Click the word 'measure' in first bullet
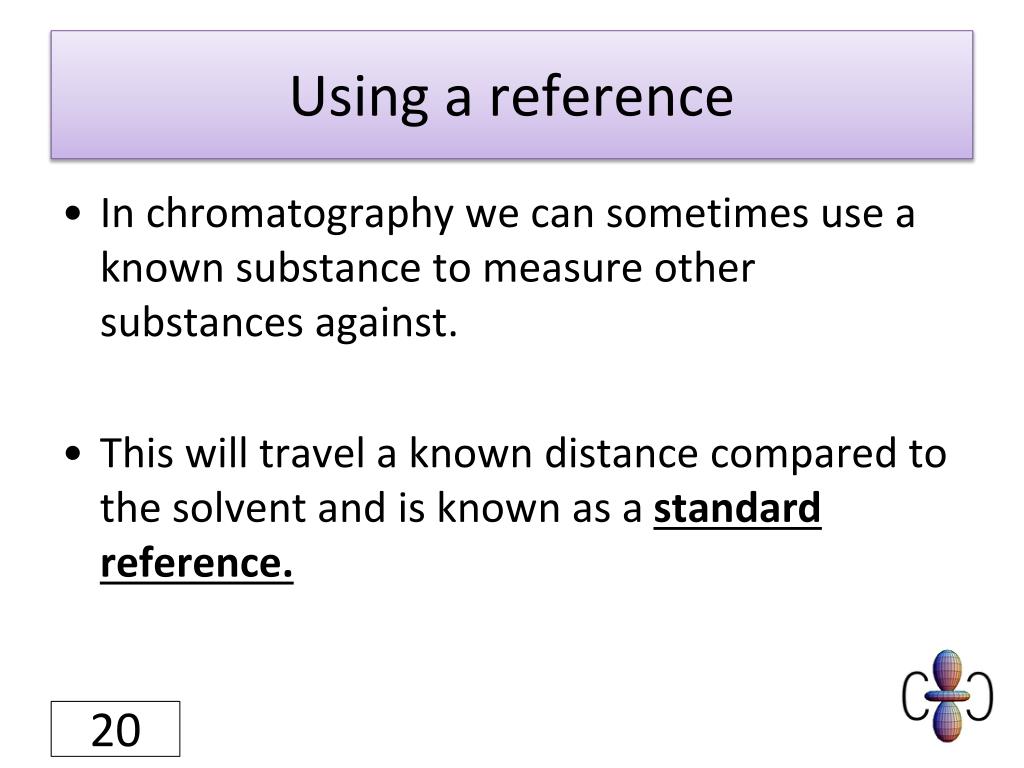Image resolution: width=1024 pixels, height=768 pixels. (x=562, y=269)
